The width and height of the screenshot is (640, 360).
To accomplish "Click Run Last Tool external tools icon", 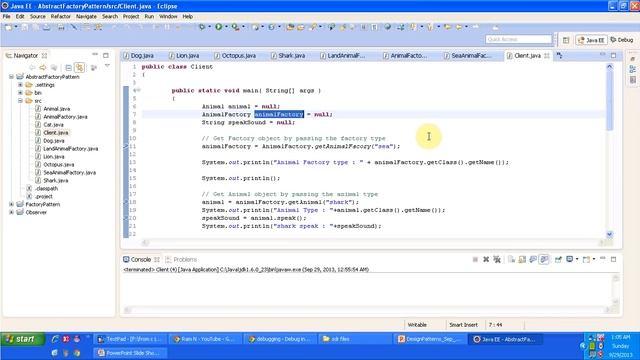I will coord(235,27).
